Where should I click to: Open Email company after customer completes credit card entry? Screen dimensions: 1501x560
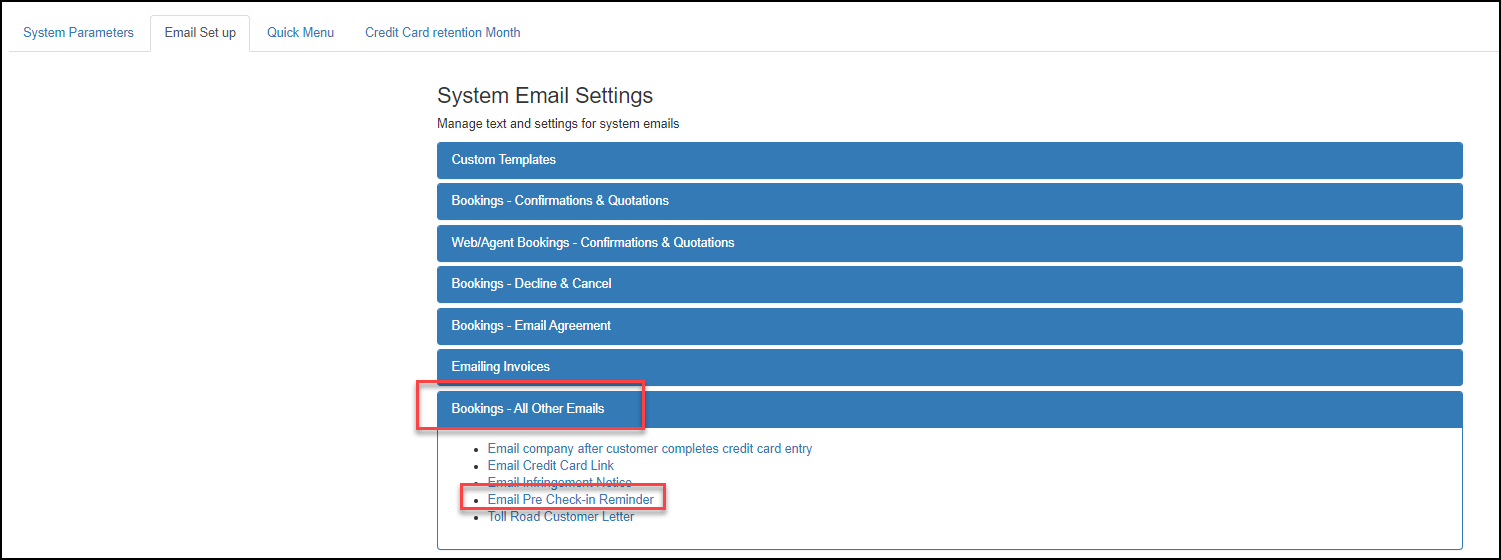[650, 449]
